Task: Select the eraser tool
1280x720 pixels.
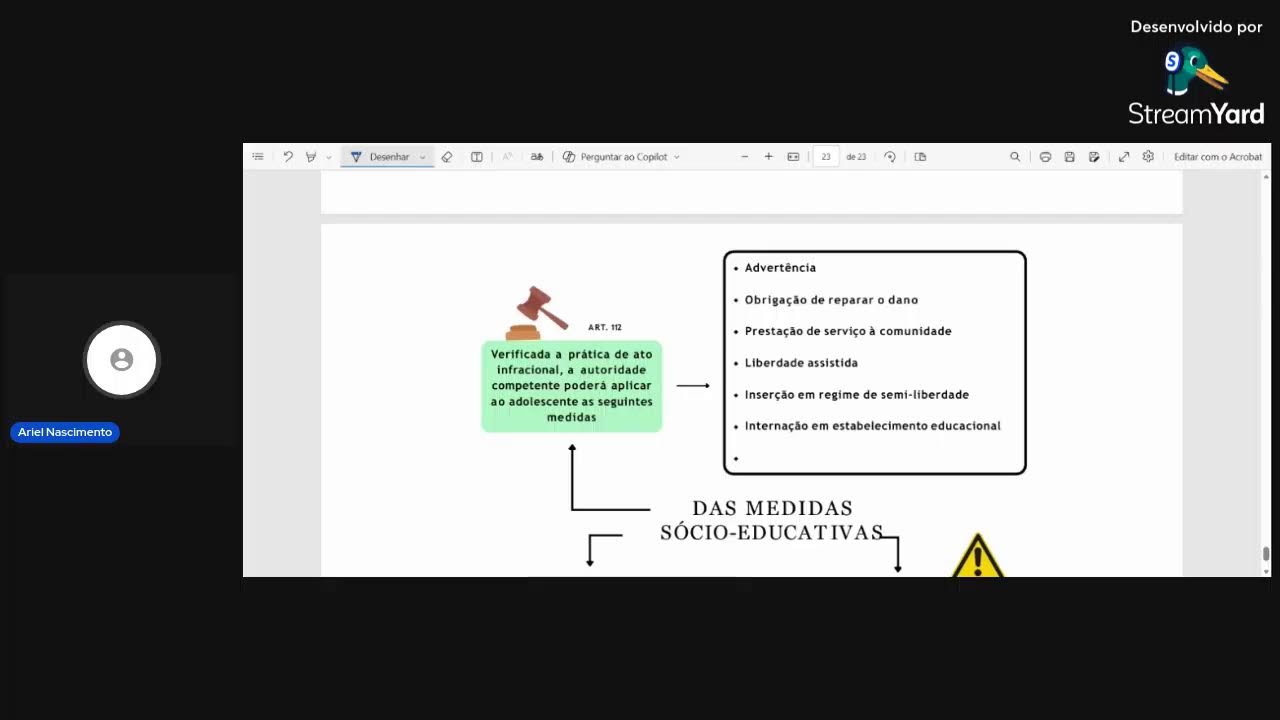Action: tap(447, 157)
